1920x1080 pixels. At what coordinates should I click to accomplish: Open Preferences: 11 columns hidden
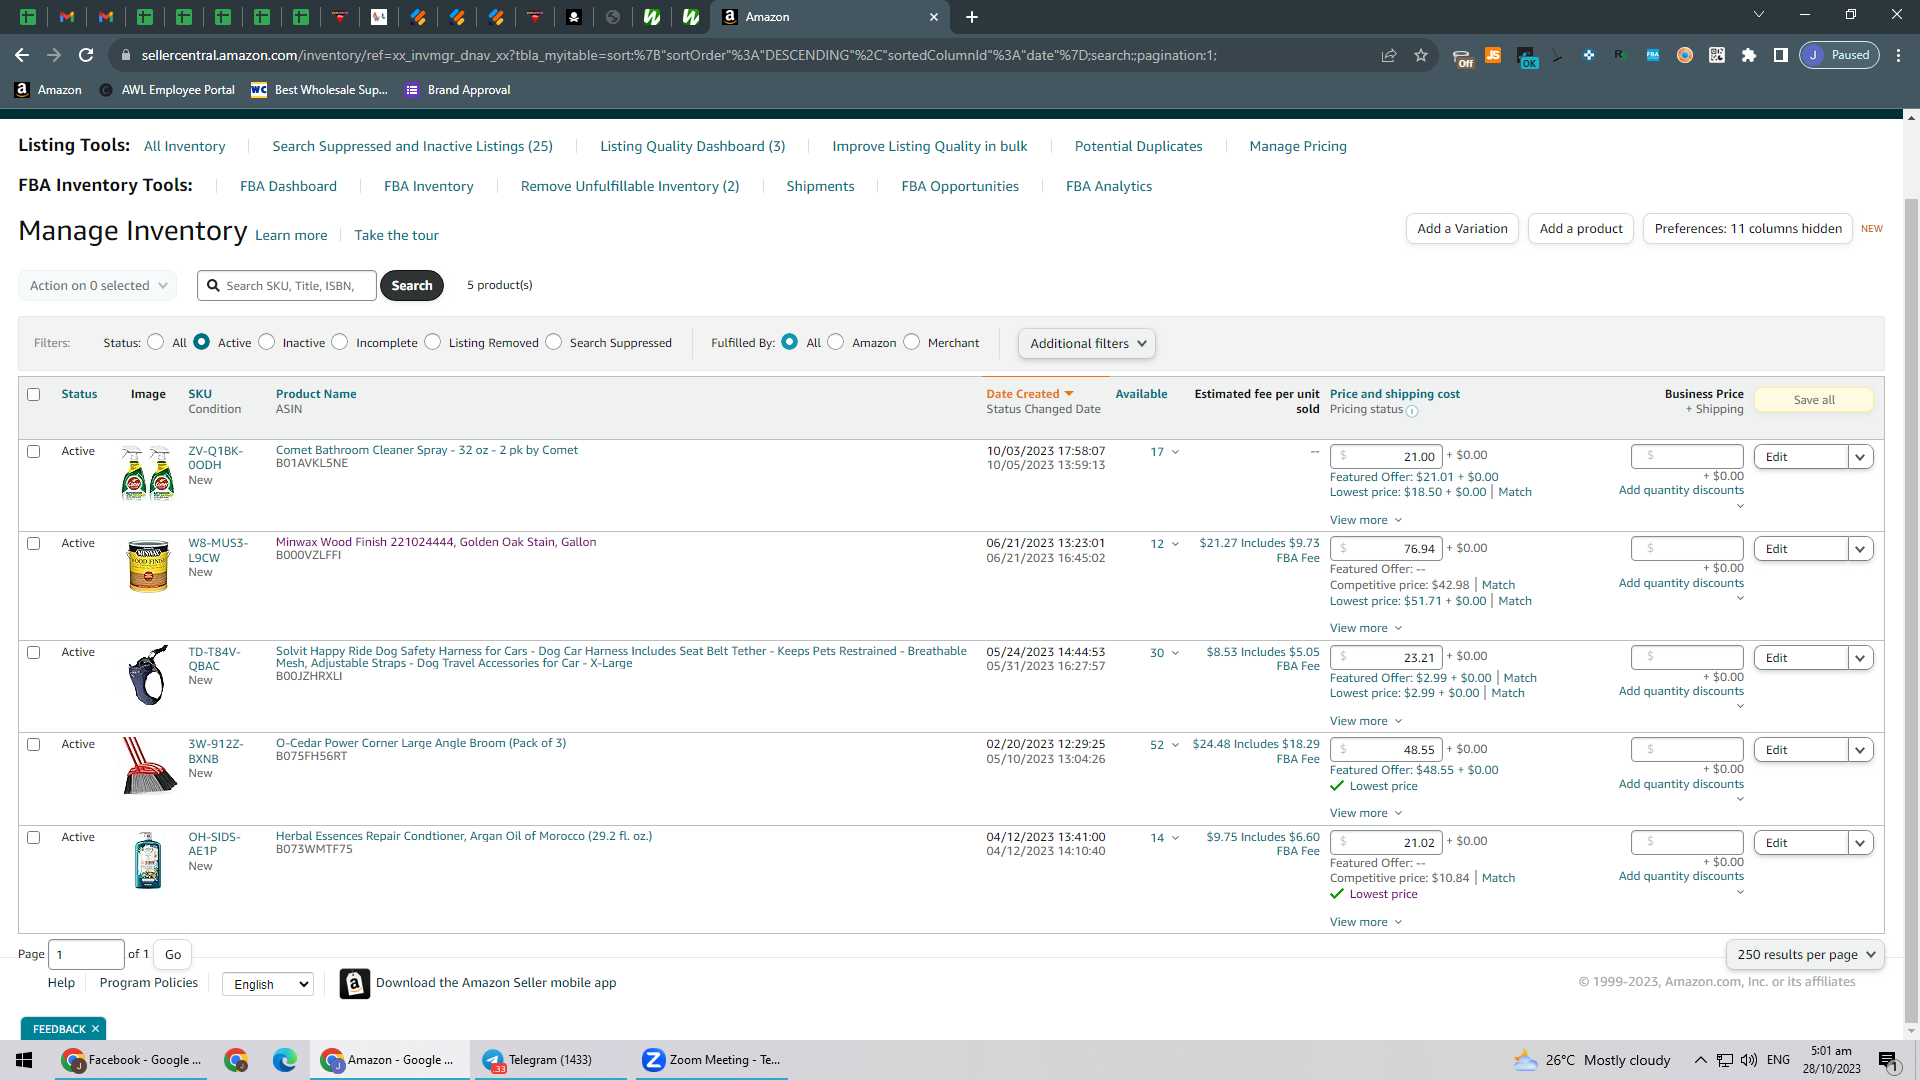[1748, 229]
